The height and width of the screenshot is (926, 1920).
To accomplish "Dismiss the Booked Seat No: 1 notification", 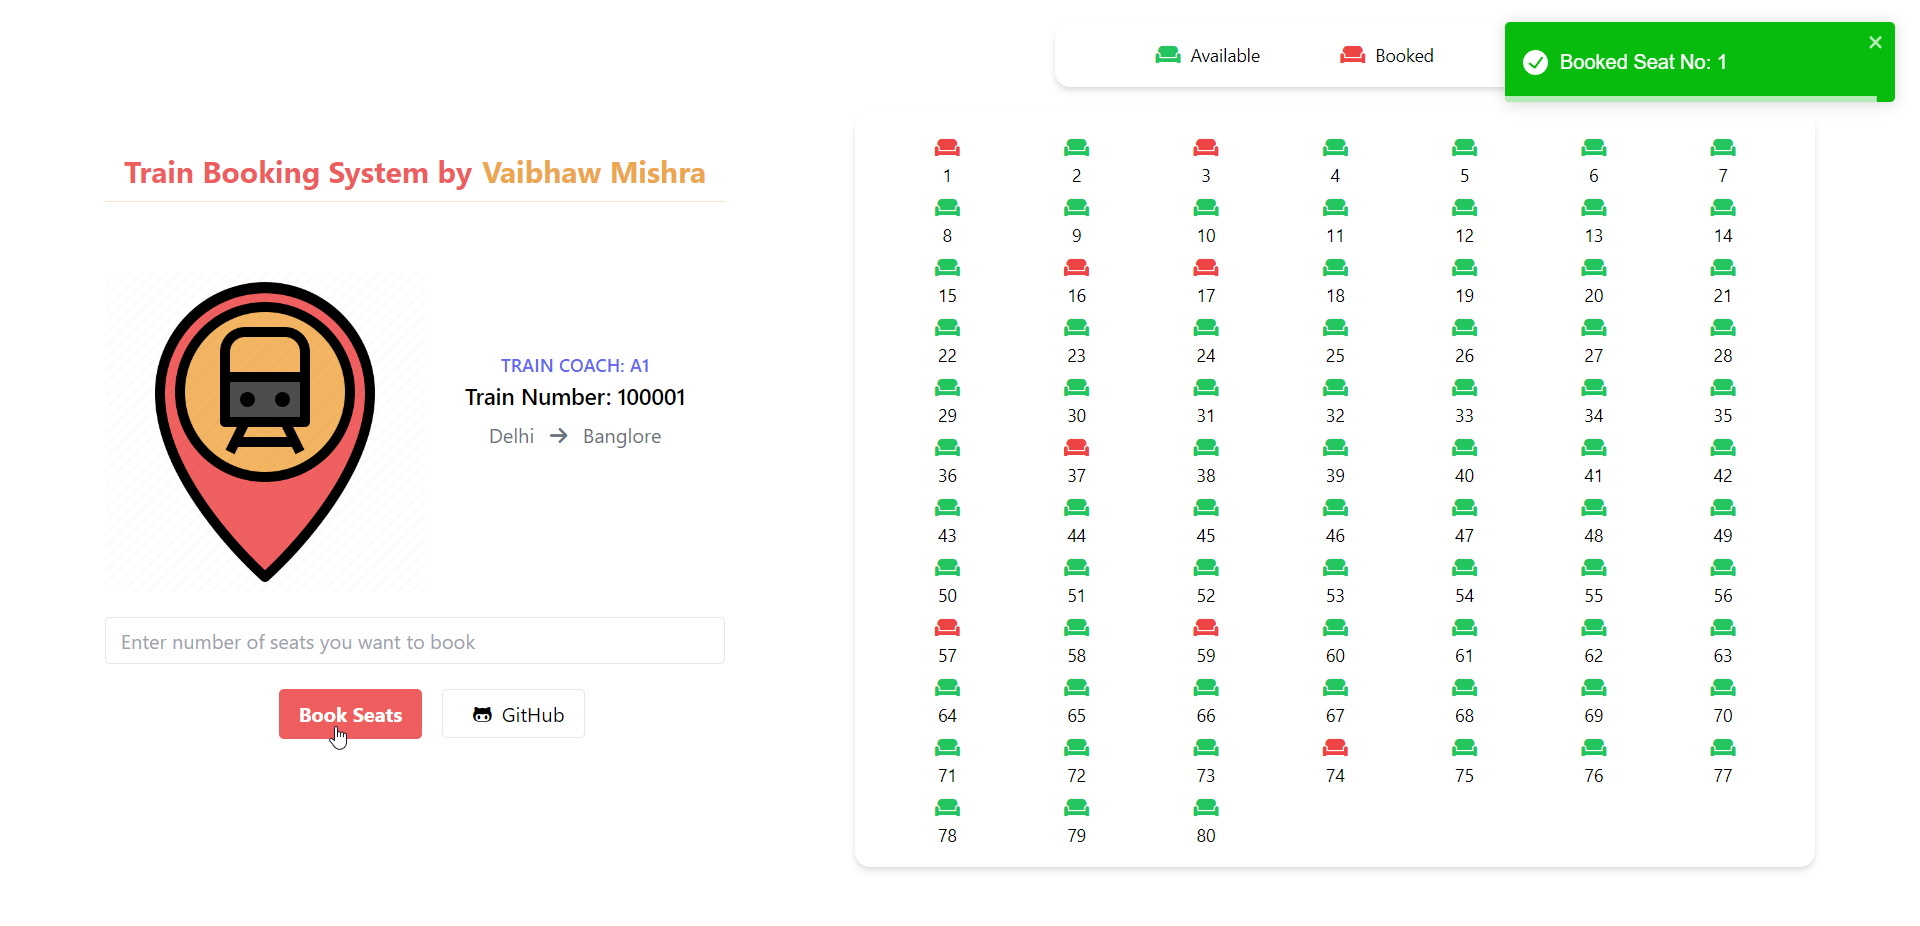I will pyautogui.click(x=1875, y=42).
